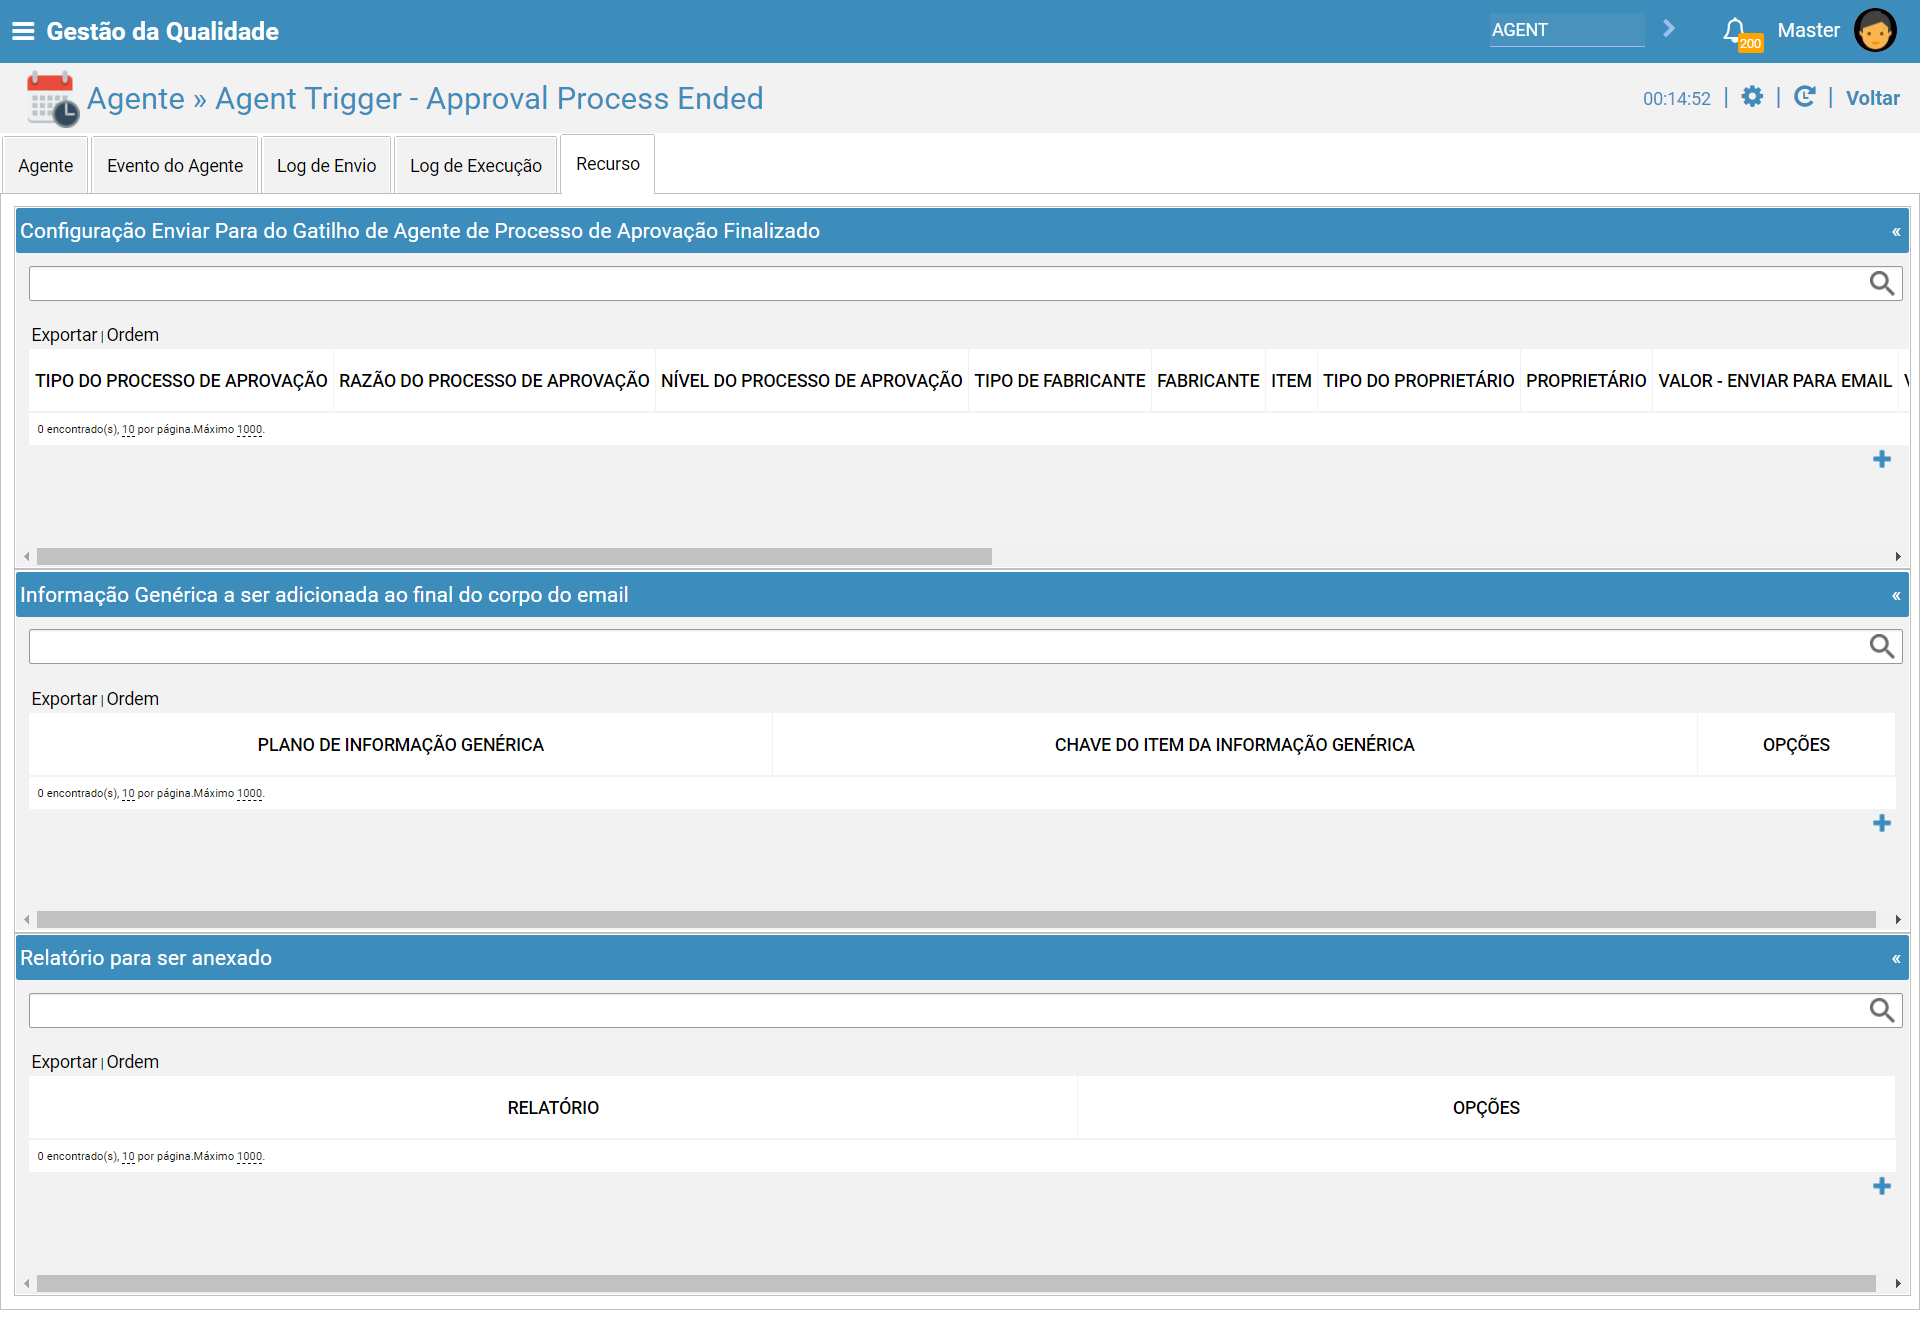Click the Master username label

pyautogui.click(x=1808, y=30)
